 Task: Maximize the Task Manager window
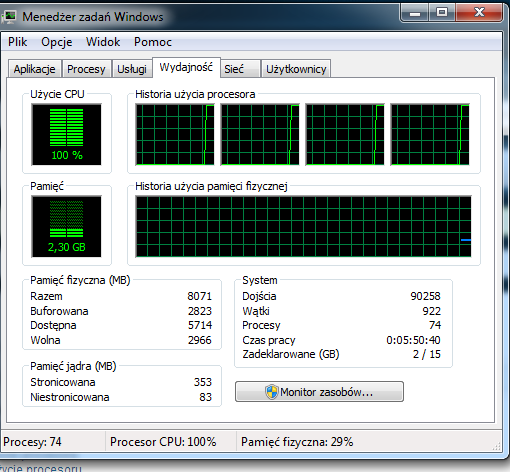pyautogui.click(x=442, y=13)
